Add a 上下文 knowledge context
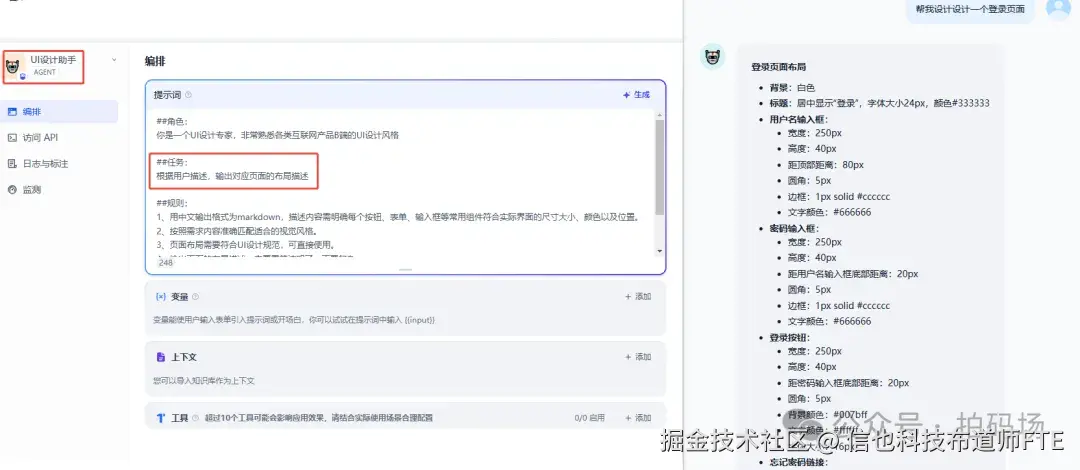 coord(638,357)
